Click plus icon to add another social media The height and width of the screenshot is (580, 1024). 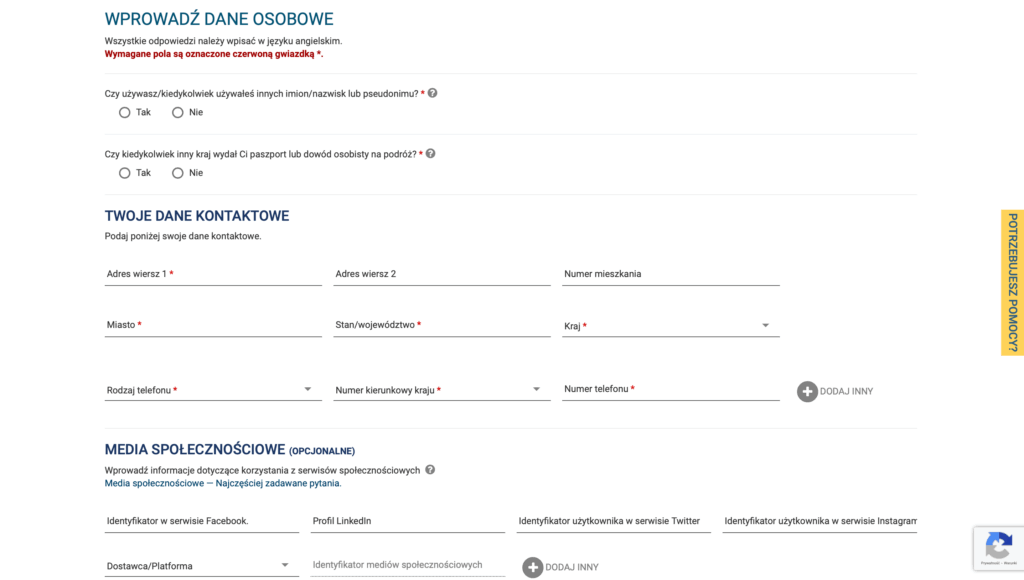point(533,567)
